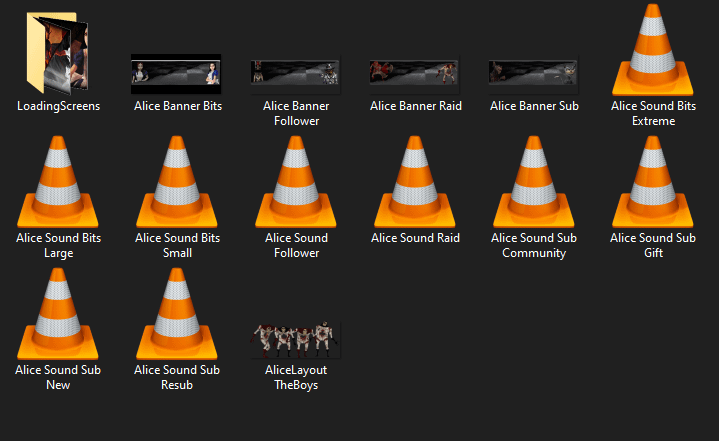Click the "Alice Sound Sub Resub" file name
The image size is (719, 441).
(177, 377)
